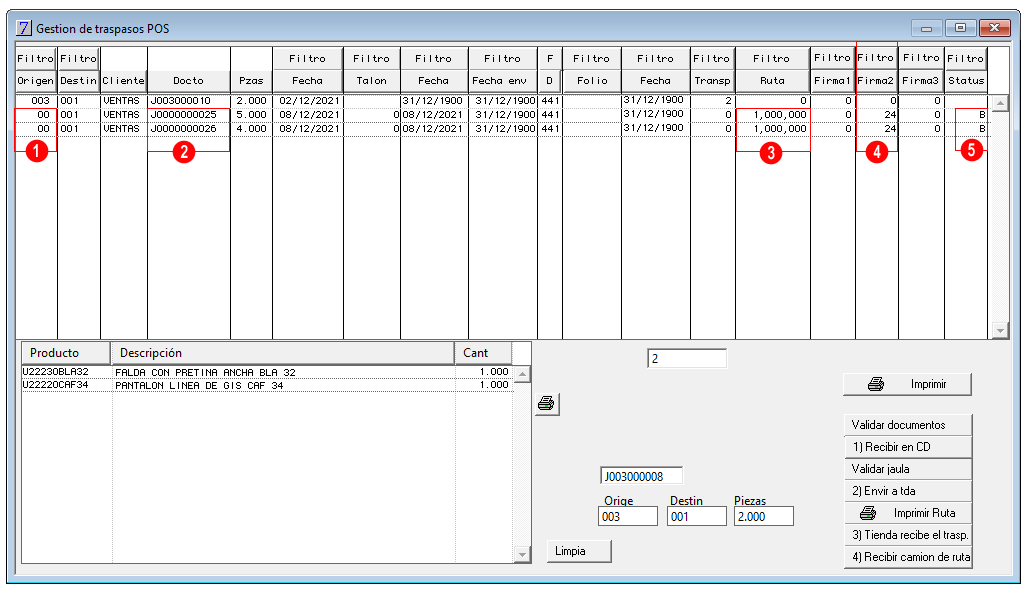This screenshot has width=1029, height=594.
Task: Click the Filtro button above Destin column
Action: click(x=79, y=58)
